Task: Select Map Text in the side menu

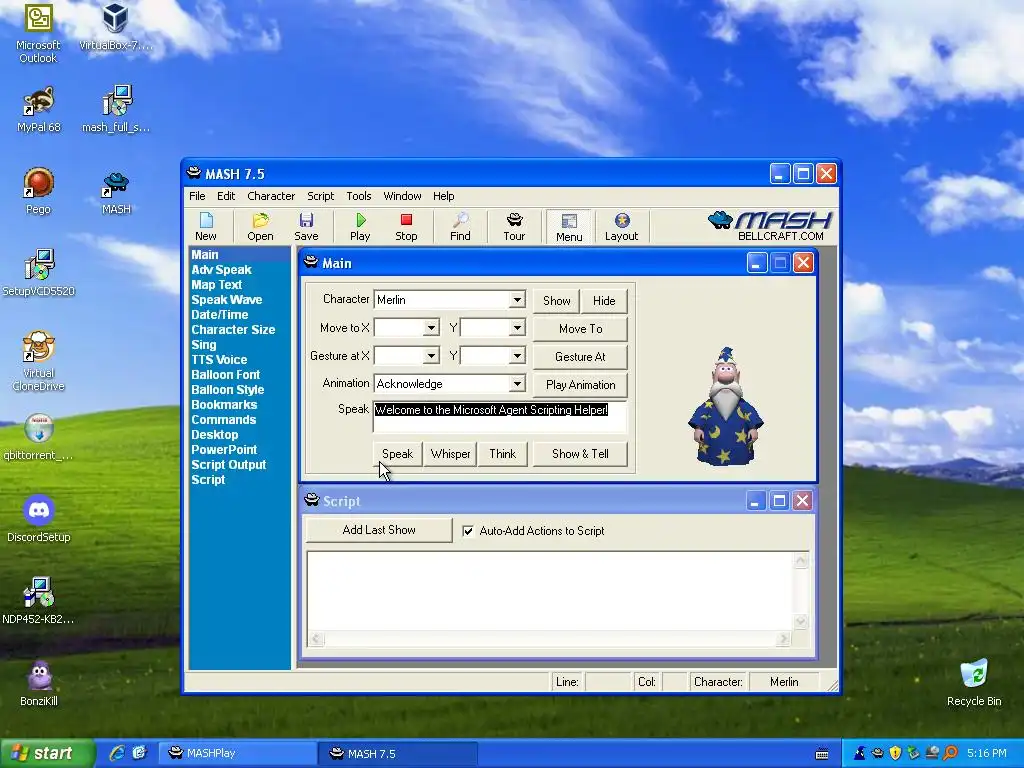Action: (x=217, y=285)
